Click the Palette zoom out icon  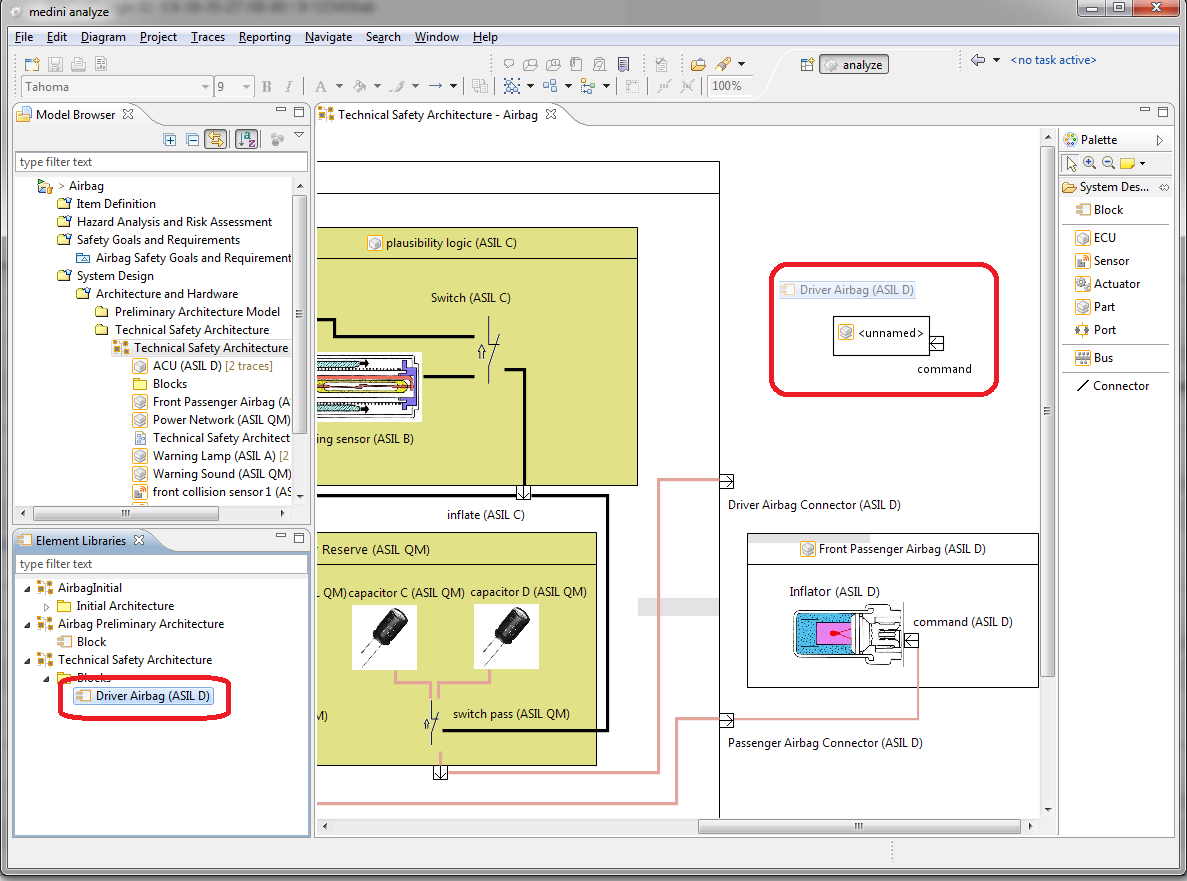point(1107,163)
